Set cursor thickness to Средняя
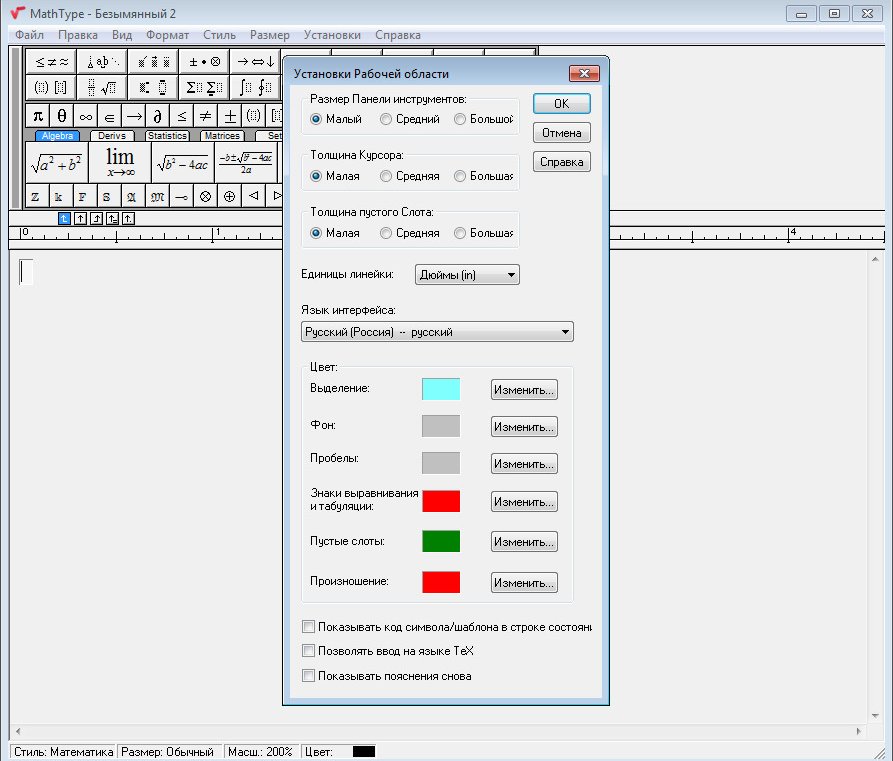 [410, 176]
